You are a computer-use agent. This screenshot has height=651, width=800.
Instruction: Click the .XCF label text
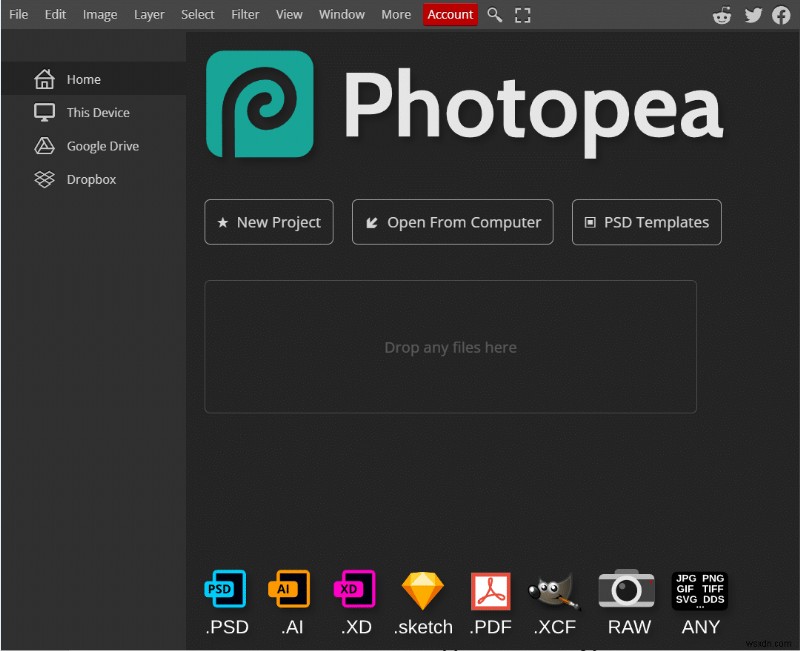555,627
